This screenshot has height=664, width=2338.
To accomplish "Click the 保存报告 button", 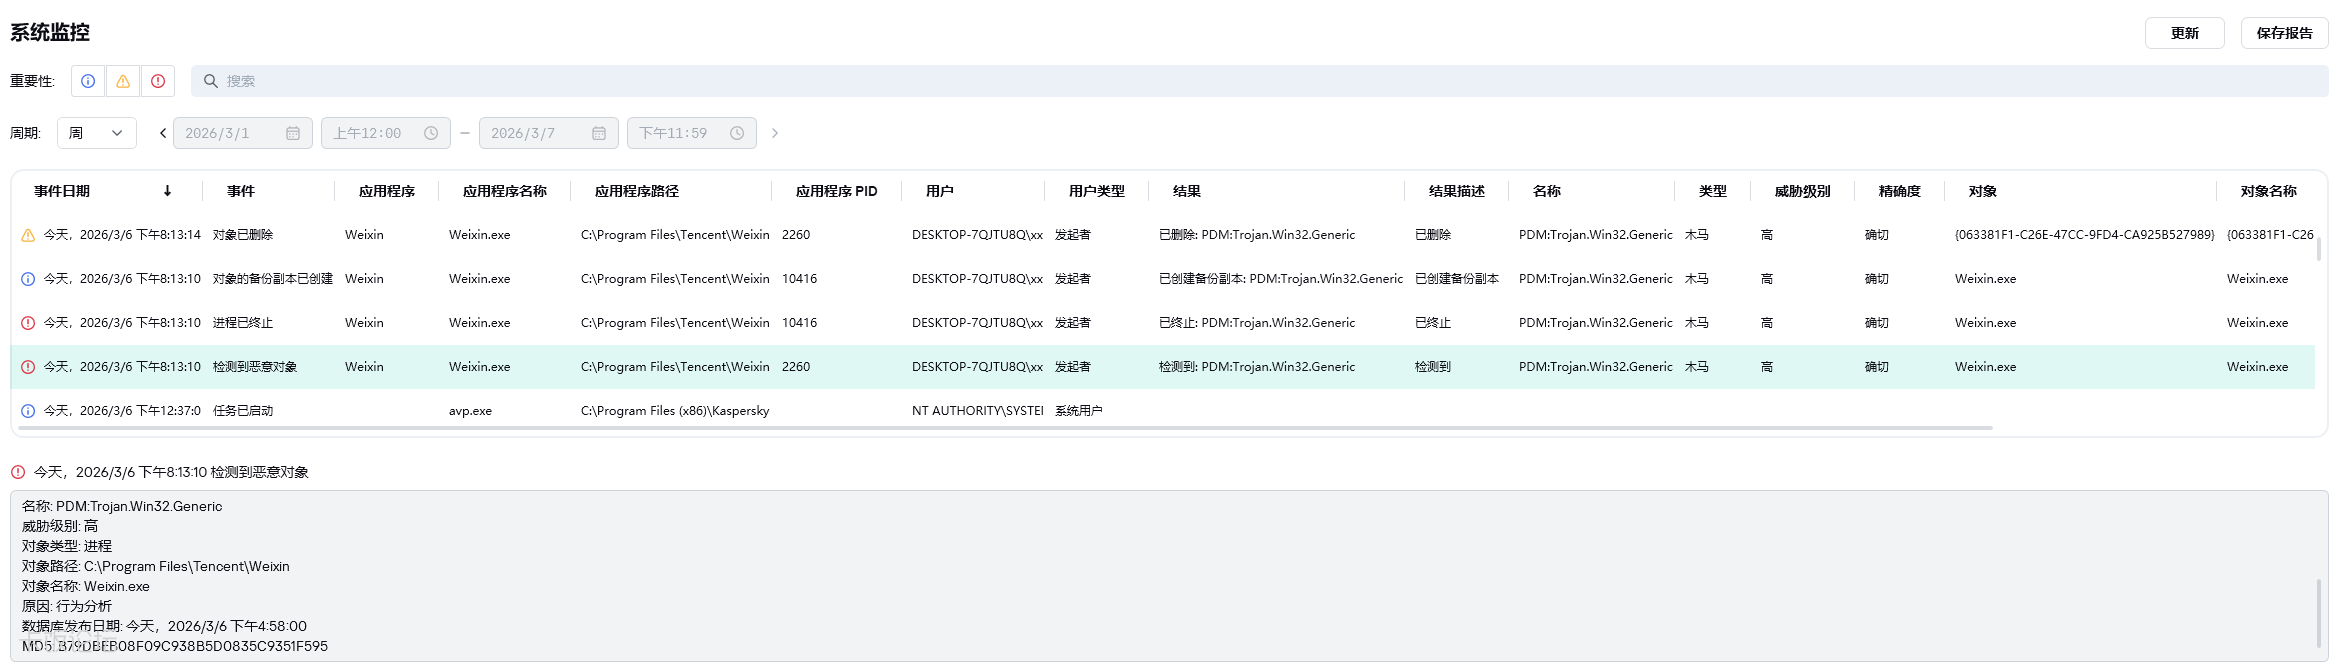I will click(2284, 33).
